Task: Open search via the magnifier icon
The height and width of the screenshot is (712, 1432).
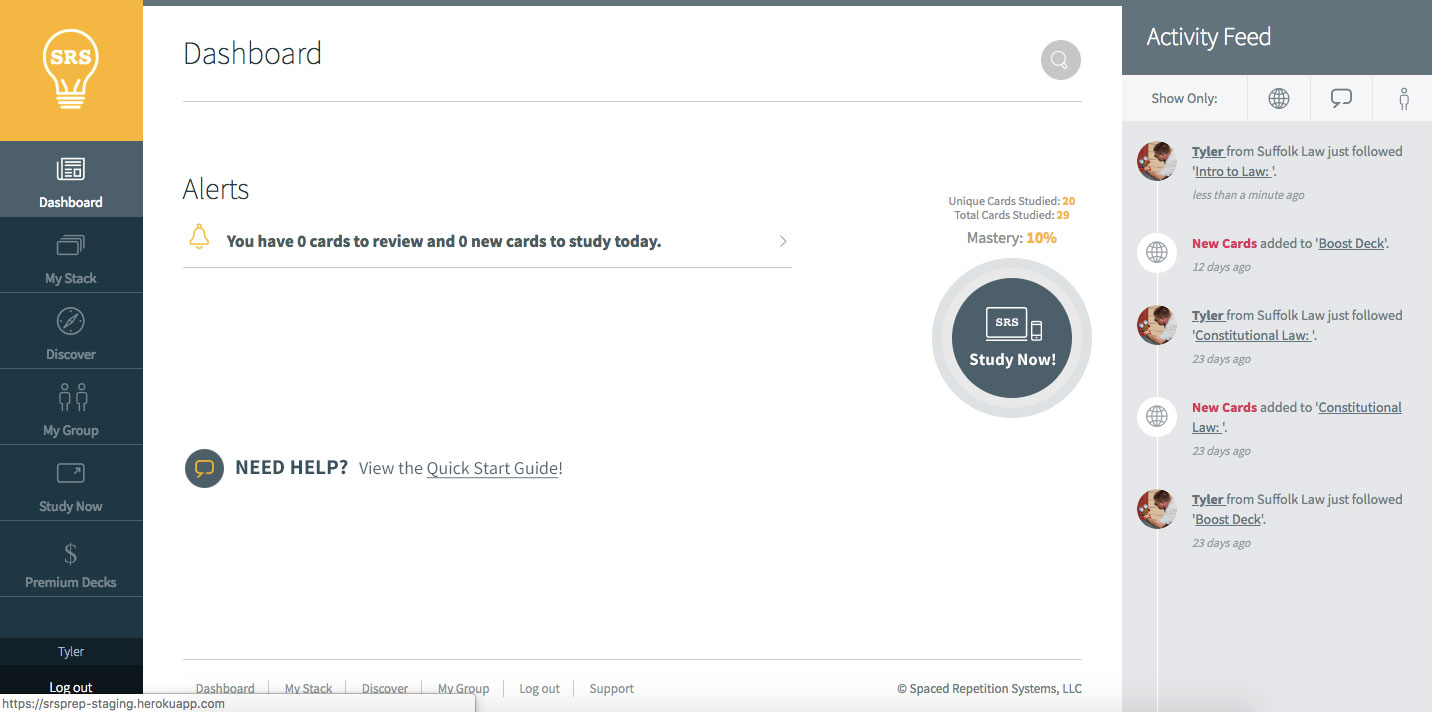Action: coord(1060,60)
